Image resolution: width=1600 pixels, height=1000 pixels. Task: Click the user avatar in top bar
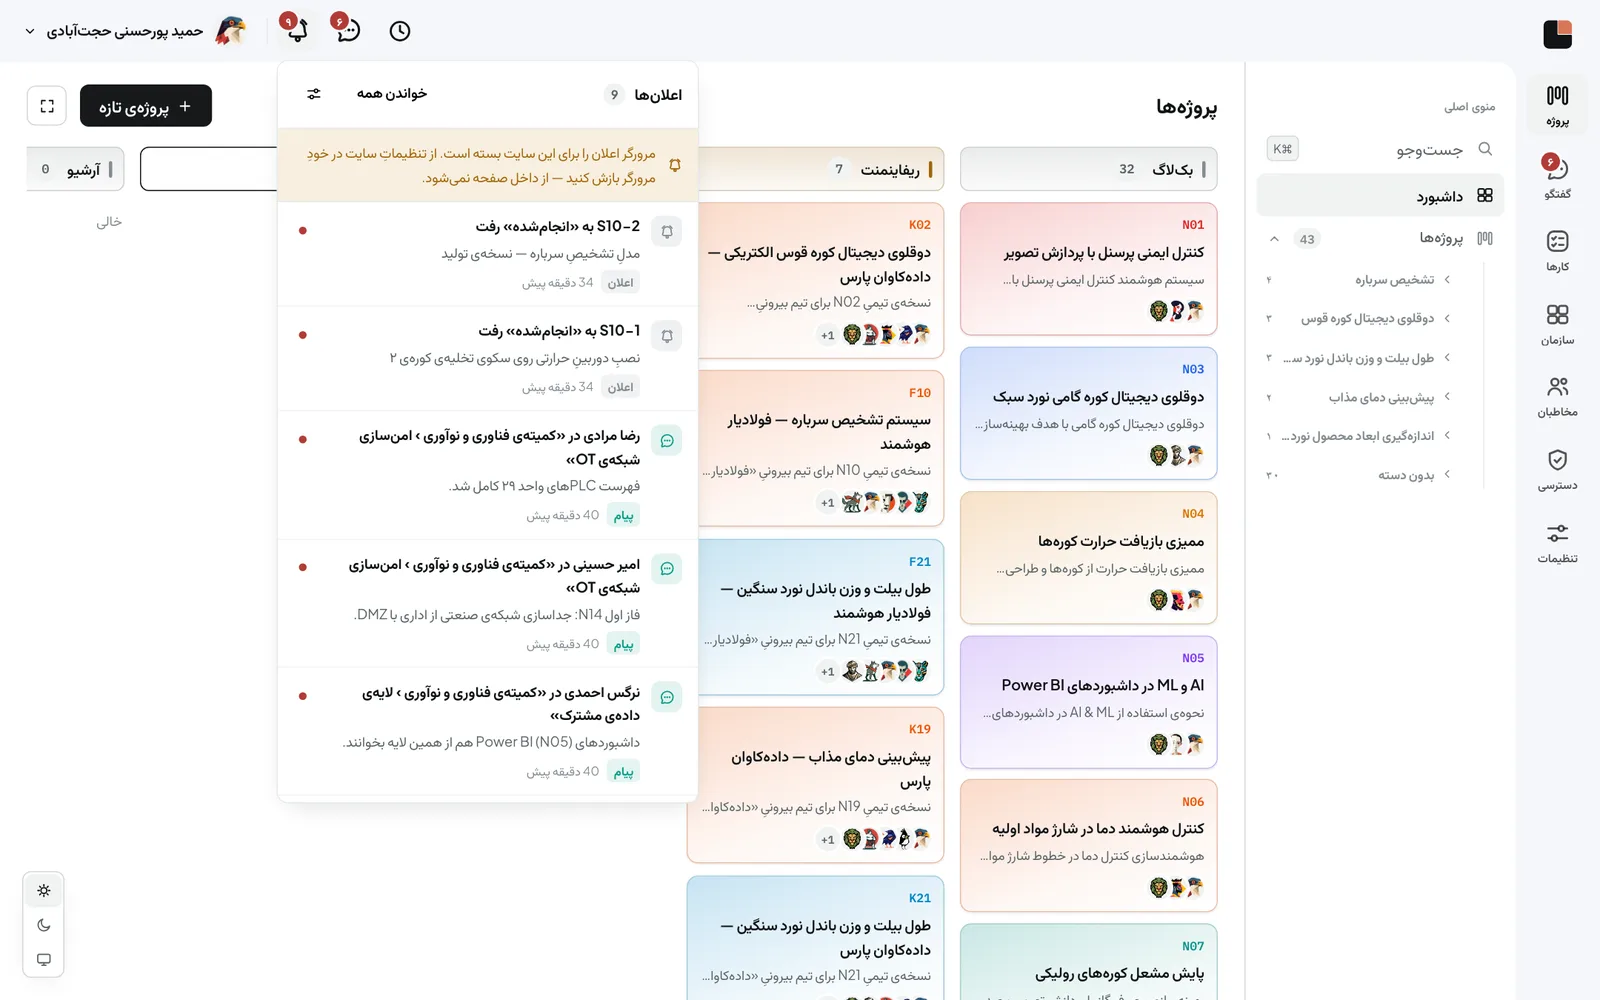coord(231,31)
